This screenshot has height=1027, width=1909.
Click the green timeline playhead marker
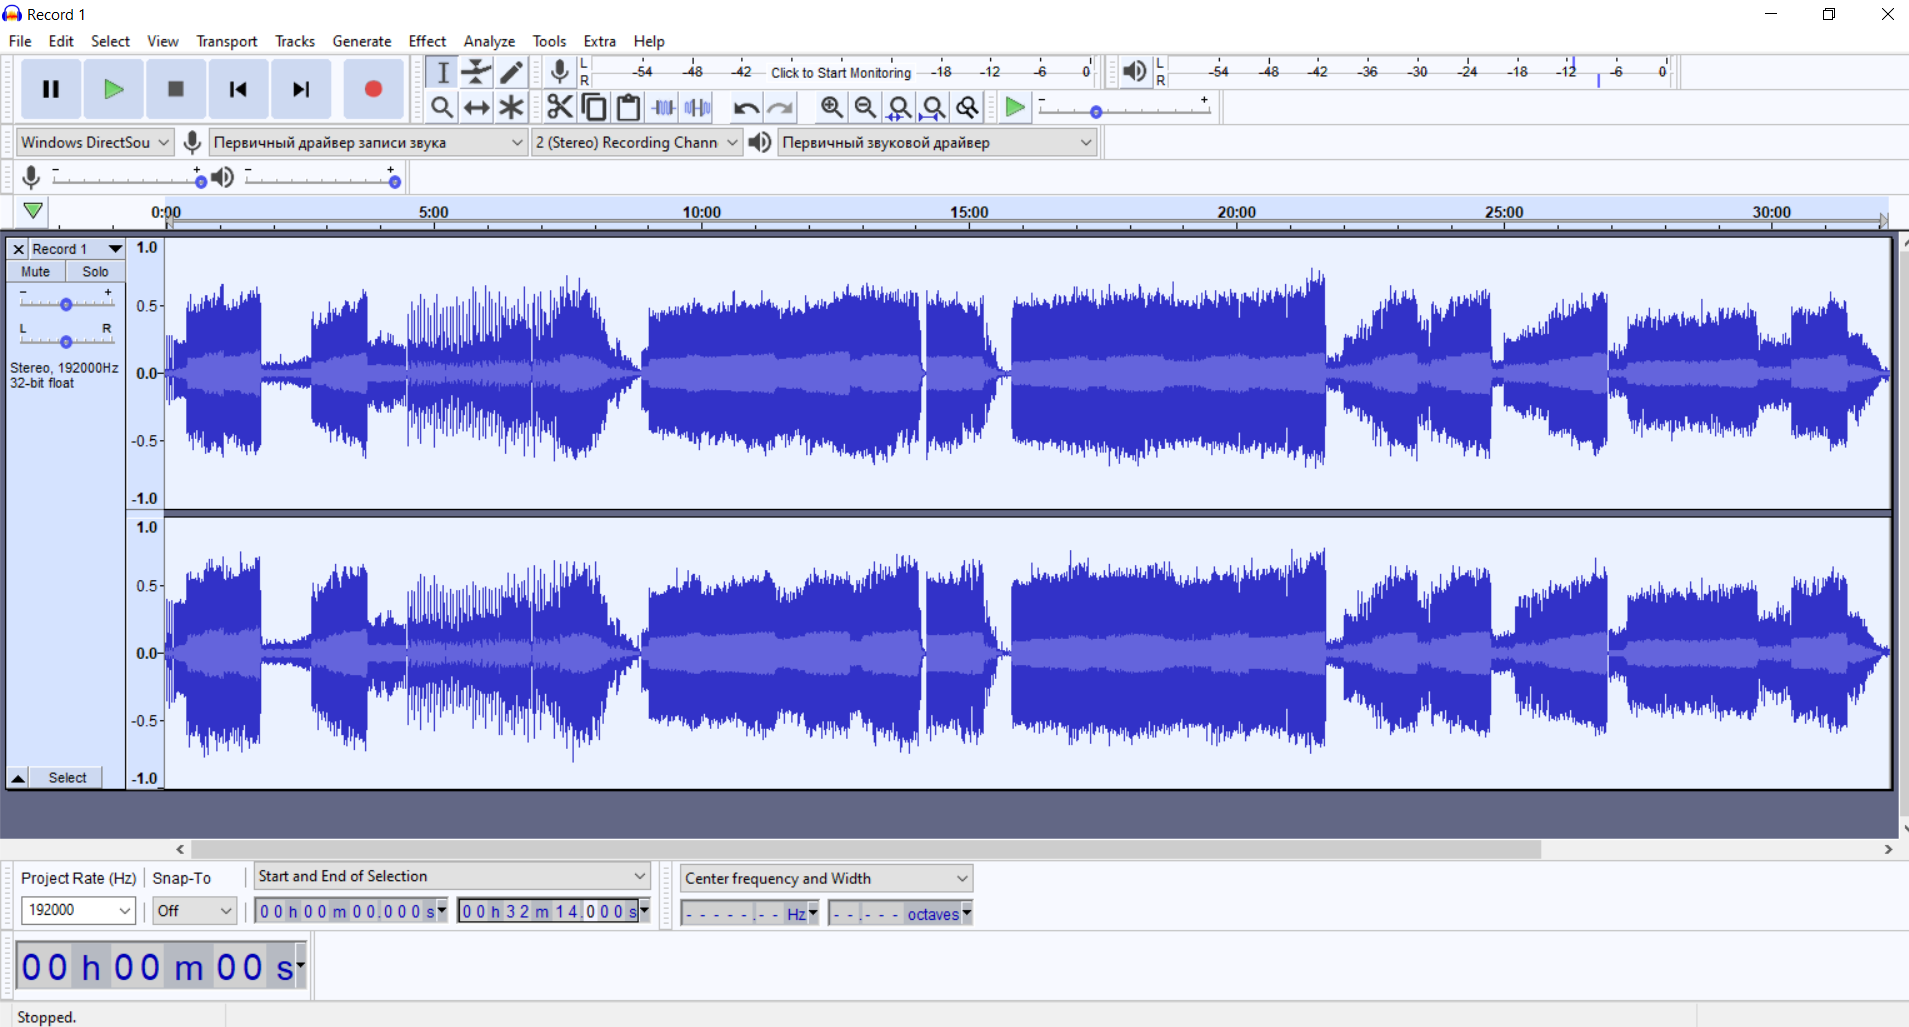[x=33, y=211]
